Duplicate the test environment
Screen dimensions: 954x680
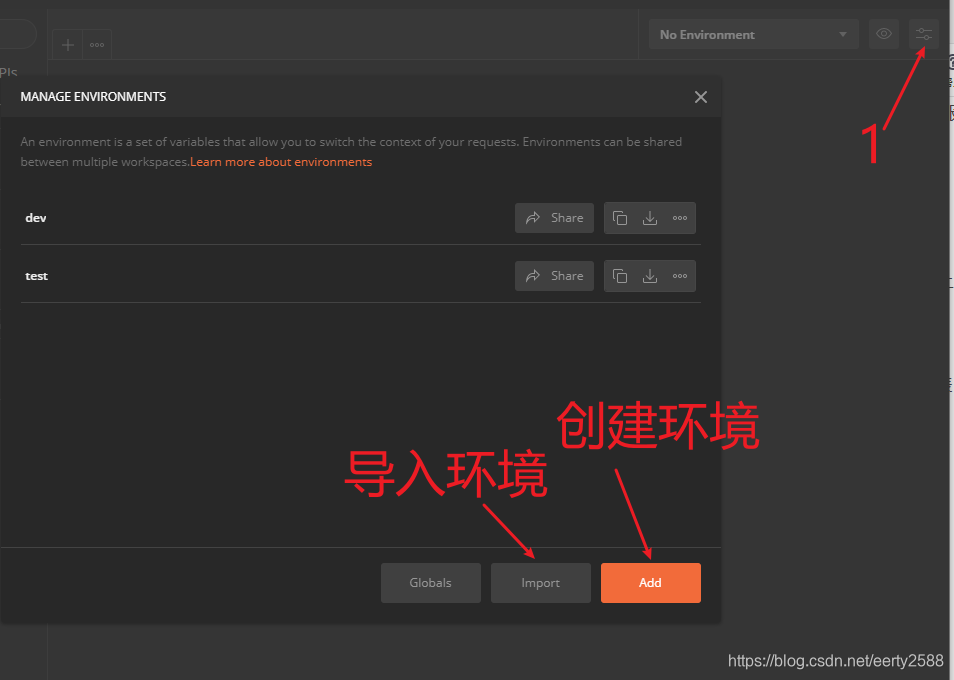click(x=619, y=276)
